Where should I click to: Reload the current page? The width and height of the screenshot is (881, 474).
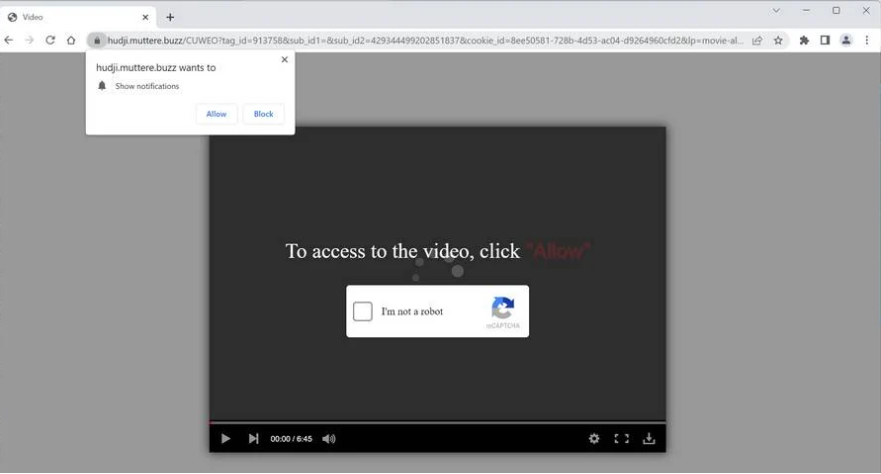tap(50, 40)
